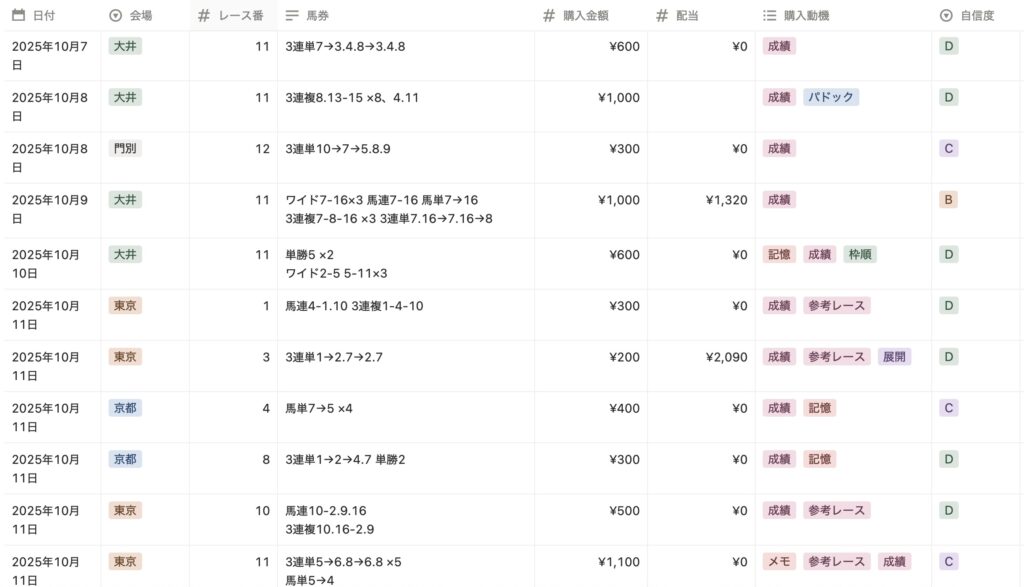Open the 会場 column header menu
1024x587 pixels.
pos(141,16)
